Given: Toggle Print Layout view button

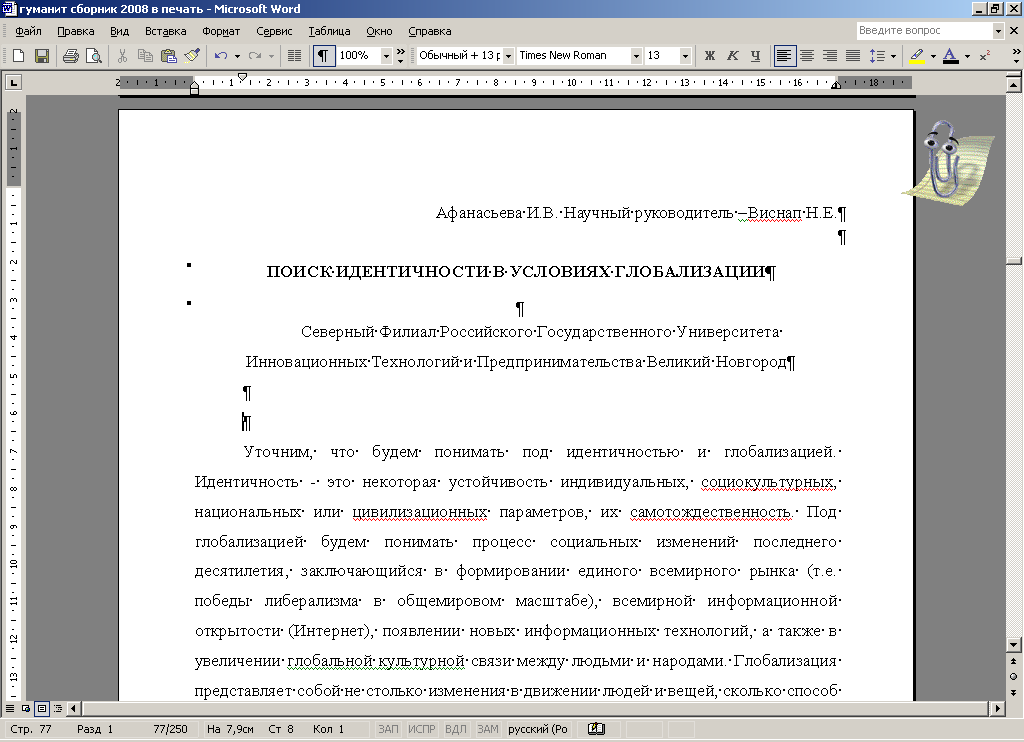Looking at the screenshot, I should click(x=42, y=709).
